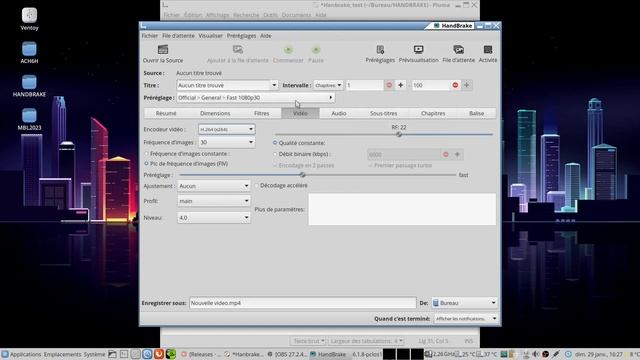This screenshot has width=640, height=360.
Task: Toggle the Encodage en 2 passes checkbox
Action: [x=275, y=166]
